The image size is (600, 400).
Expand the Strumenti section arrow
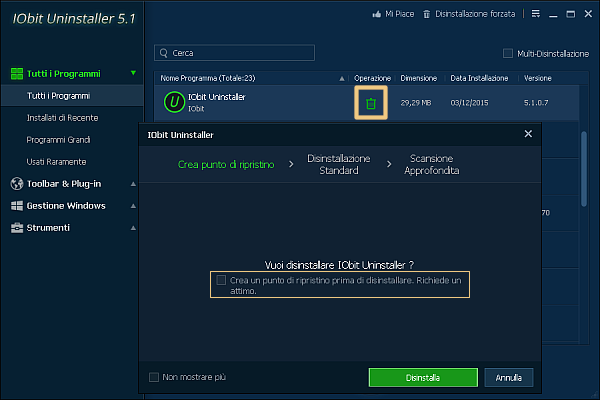(133, 228)
